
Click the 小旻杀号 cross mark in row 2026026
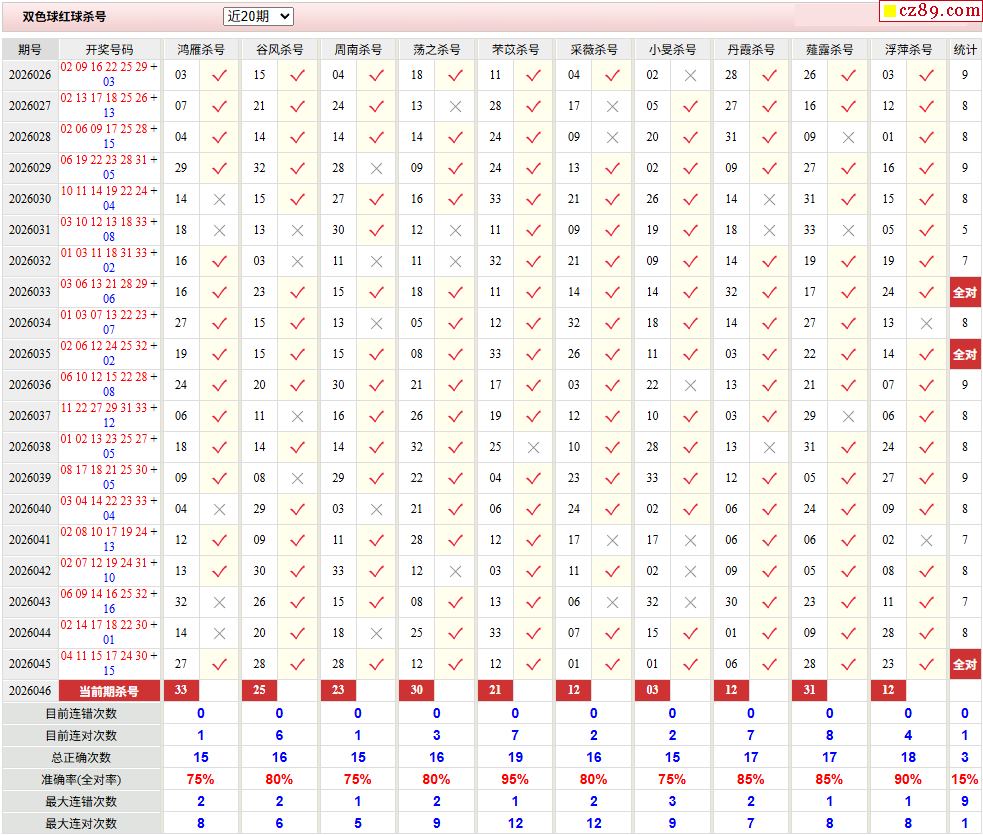(x=690, y=75)
